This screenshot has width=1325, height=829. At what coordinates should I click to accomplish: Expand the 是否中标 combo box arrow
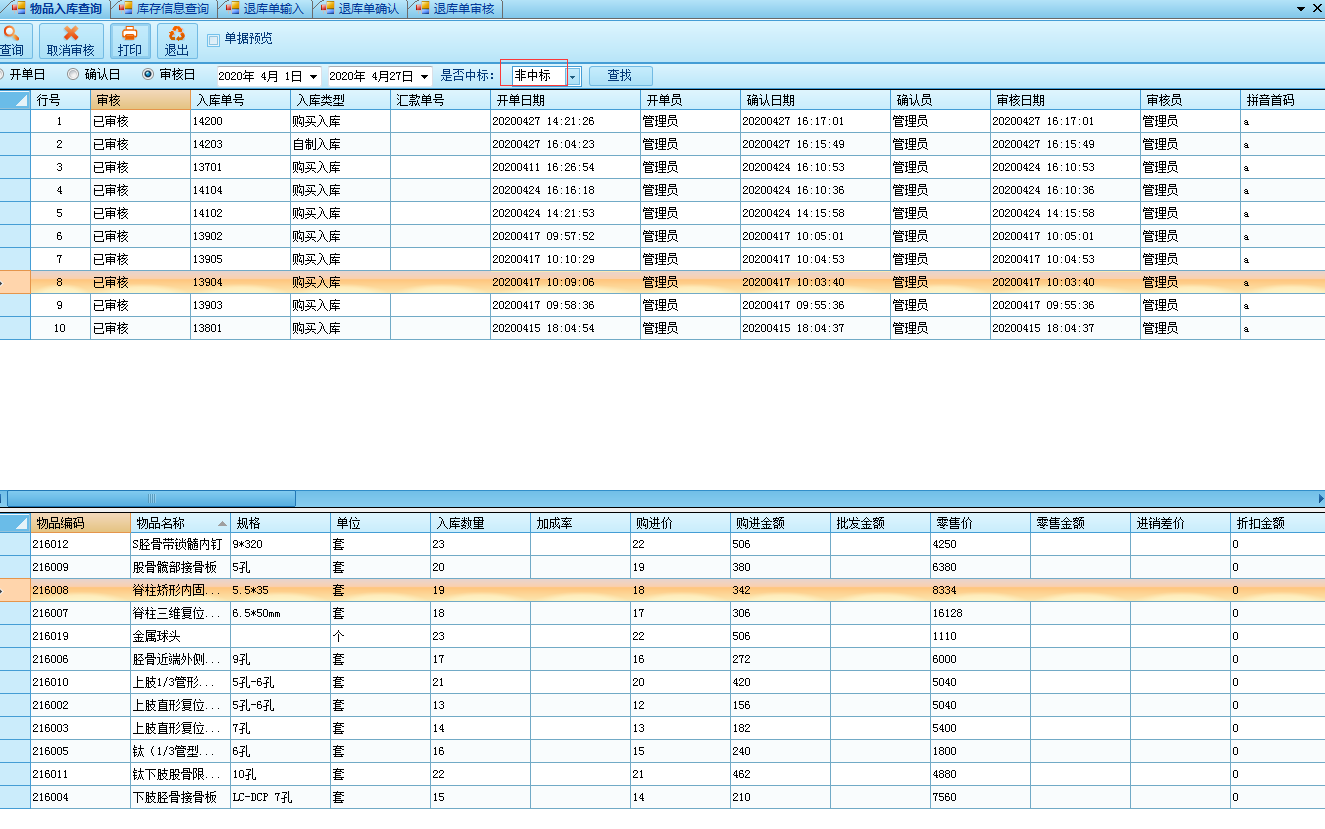[574, 76]
